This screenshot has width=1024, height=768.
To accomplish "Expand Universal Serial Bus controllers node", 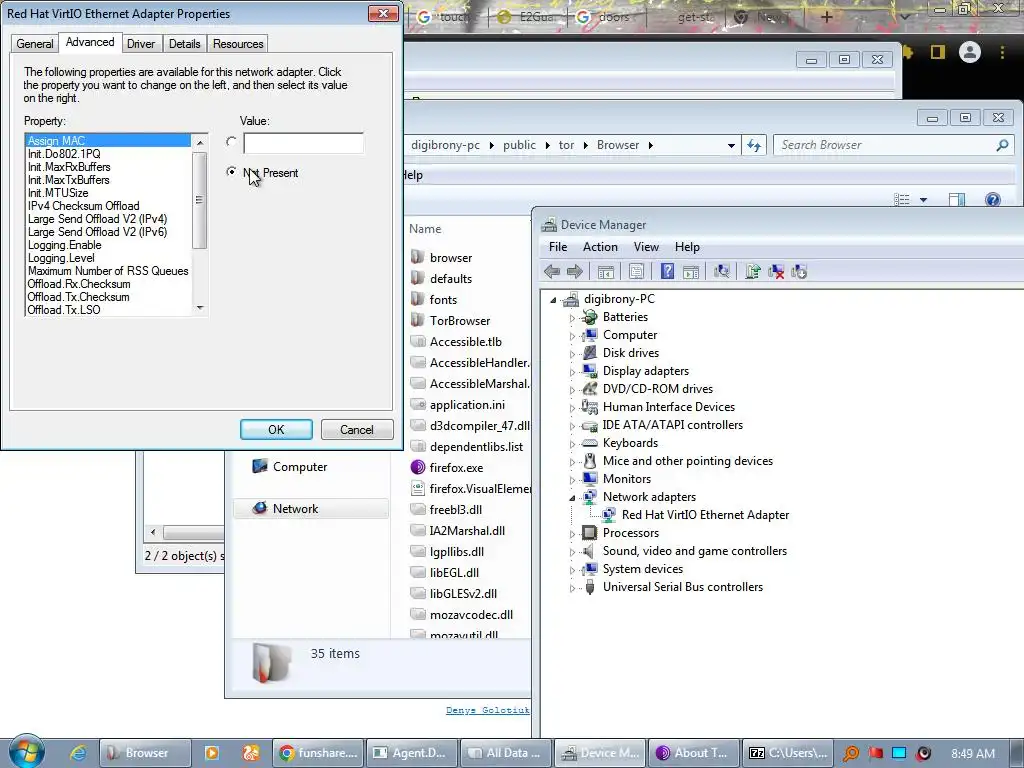I will [572, 588].
